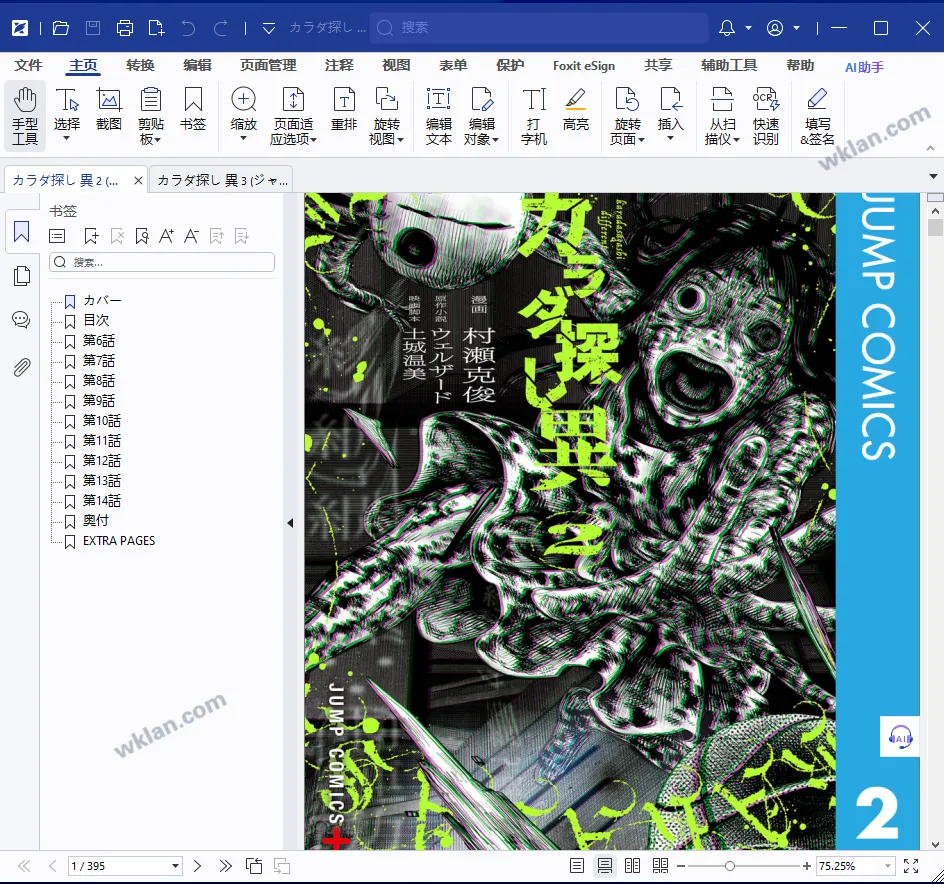Open the Rotate Pages (旋转页面) dropdown

[627, 116]
